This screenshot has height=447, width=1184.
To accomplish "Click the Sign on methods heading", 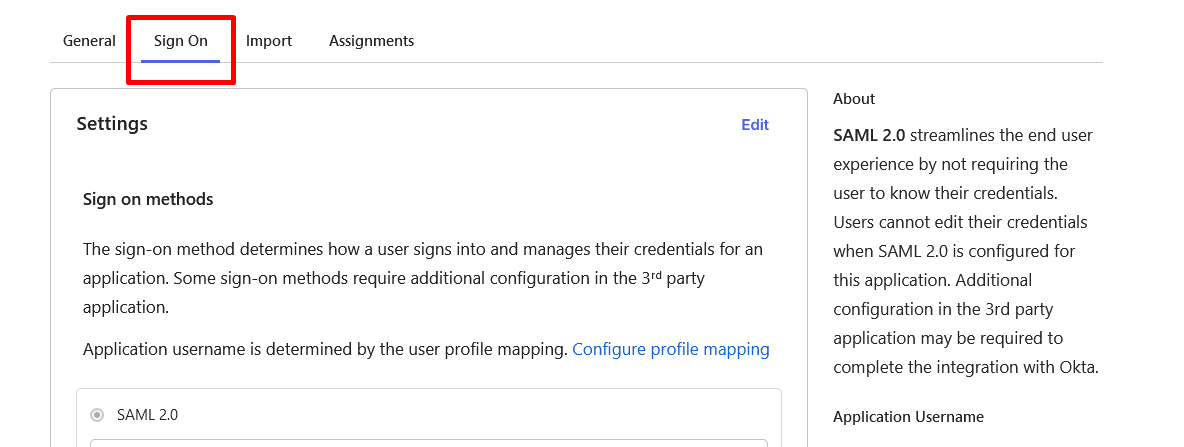I will point(148,199).
